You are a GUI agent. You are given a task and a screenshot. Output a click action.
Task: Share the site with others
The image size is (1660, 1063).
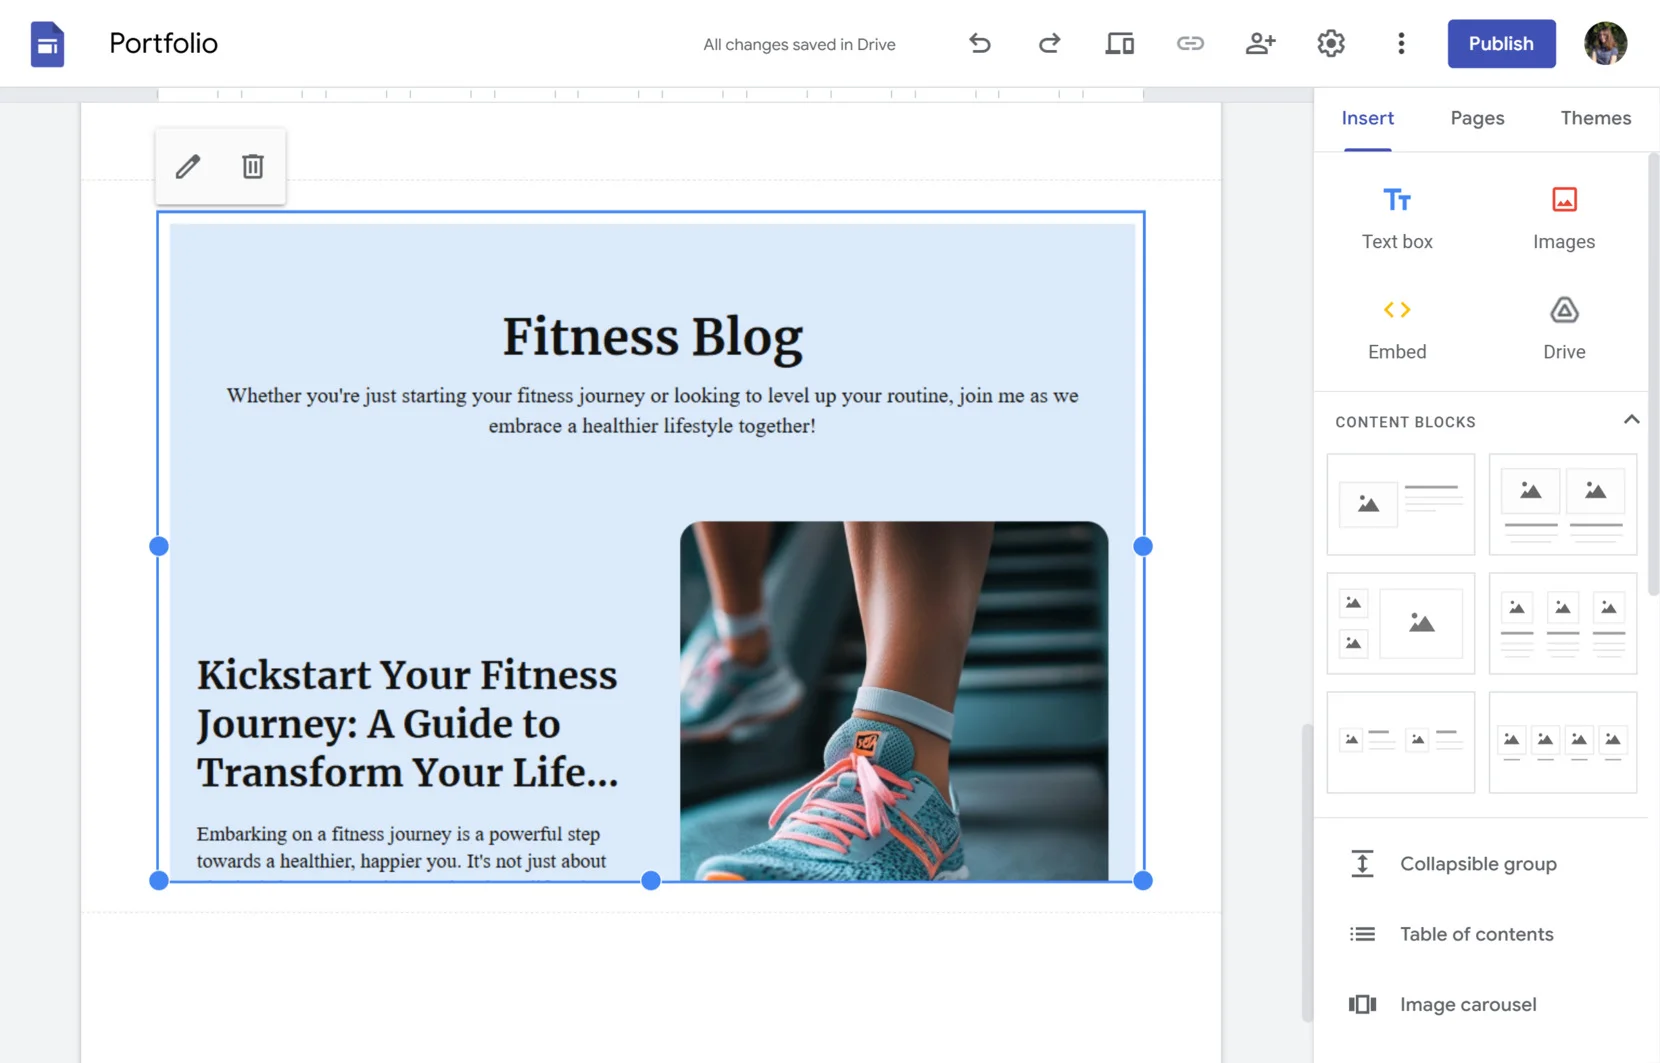[1260, 43]
